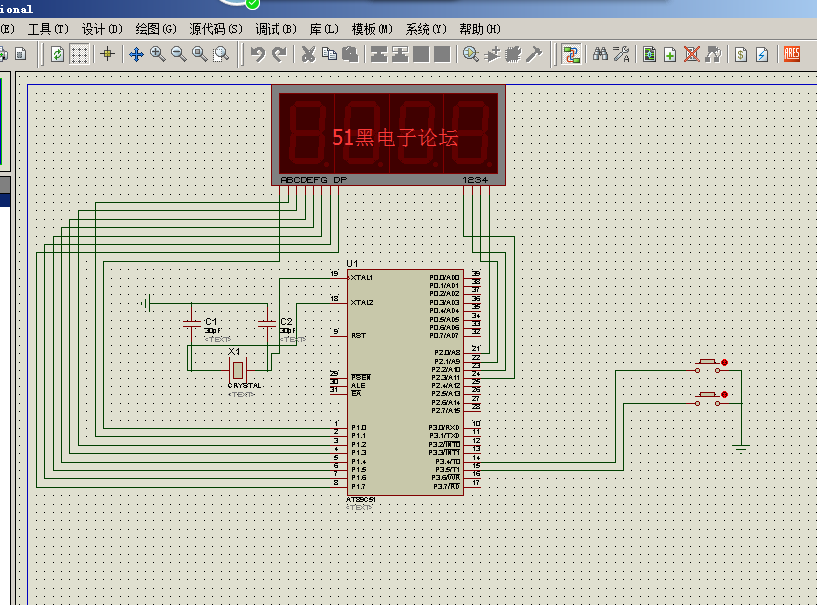The width and height of the screenshot is (817, 605).
Task: Click the P1.0 pin label
Action: [358, 428]
